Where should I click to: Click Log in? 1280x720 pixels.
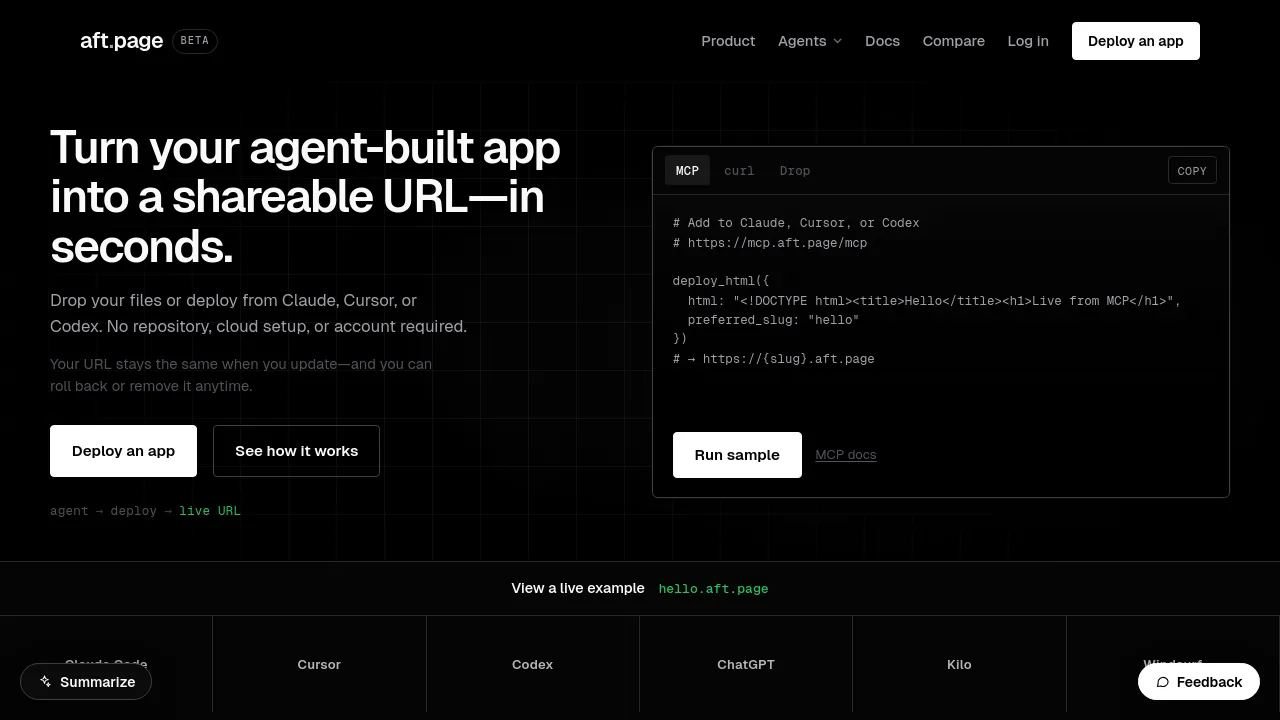coord(1028,41)
